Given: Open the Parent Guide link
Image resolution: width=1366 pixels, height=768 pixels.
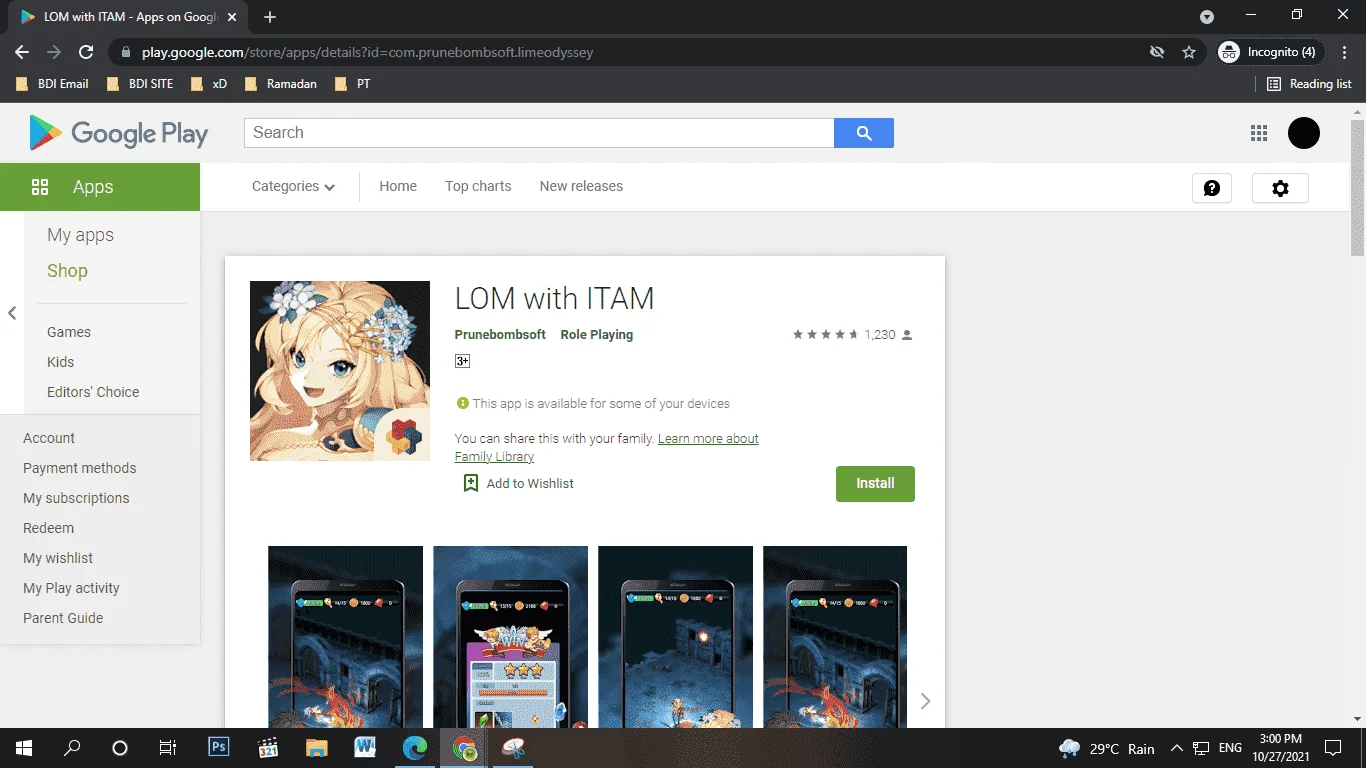Looking at the screenshot, I should pyautogui.click(x=63, y=618).
